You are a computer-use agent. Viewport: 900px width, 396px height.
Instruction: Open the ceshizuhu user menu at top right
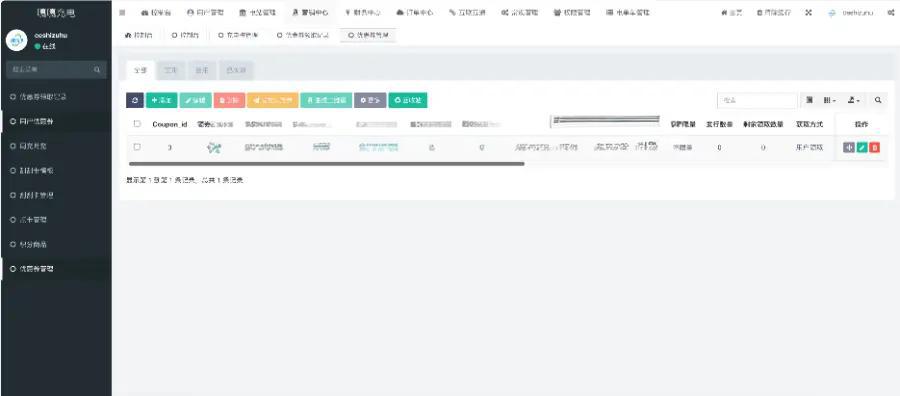[851, 13]
